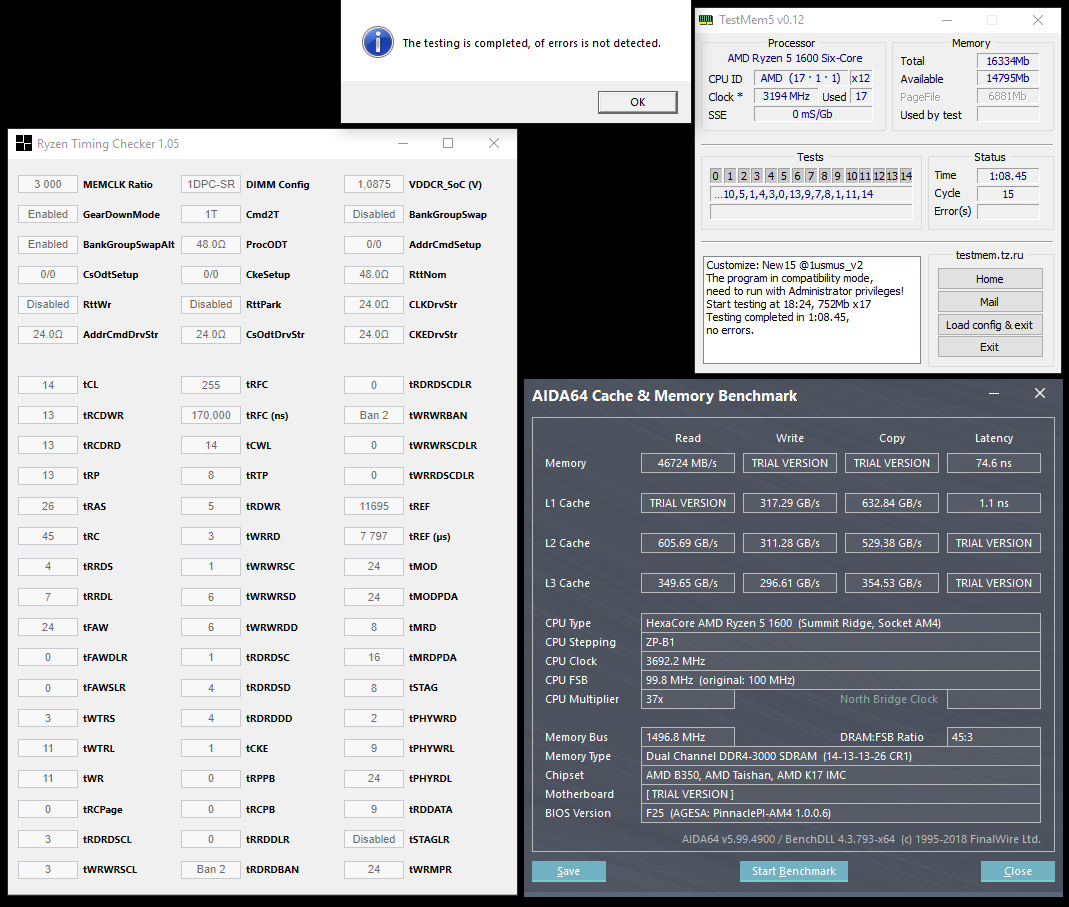Click the testmem.tz.ru label
The width and height of the screenshot is (1069, 907).
click(989, 255)
